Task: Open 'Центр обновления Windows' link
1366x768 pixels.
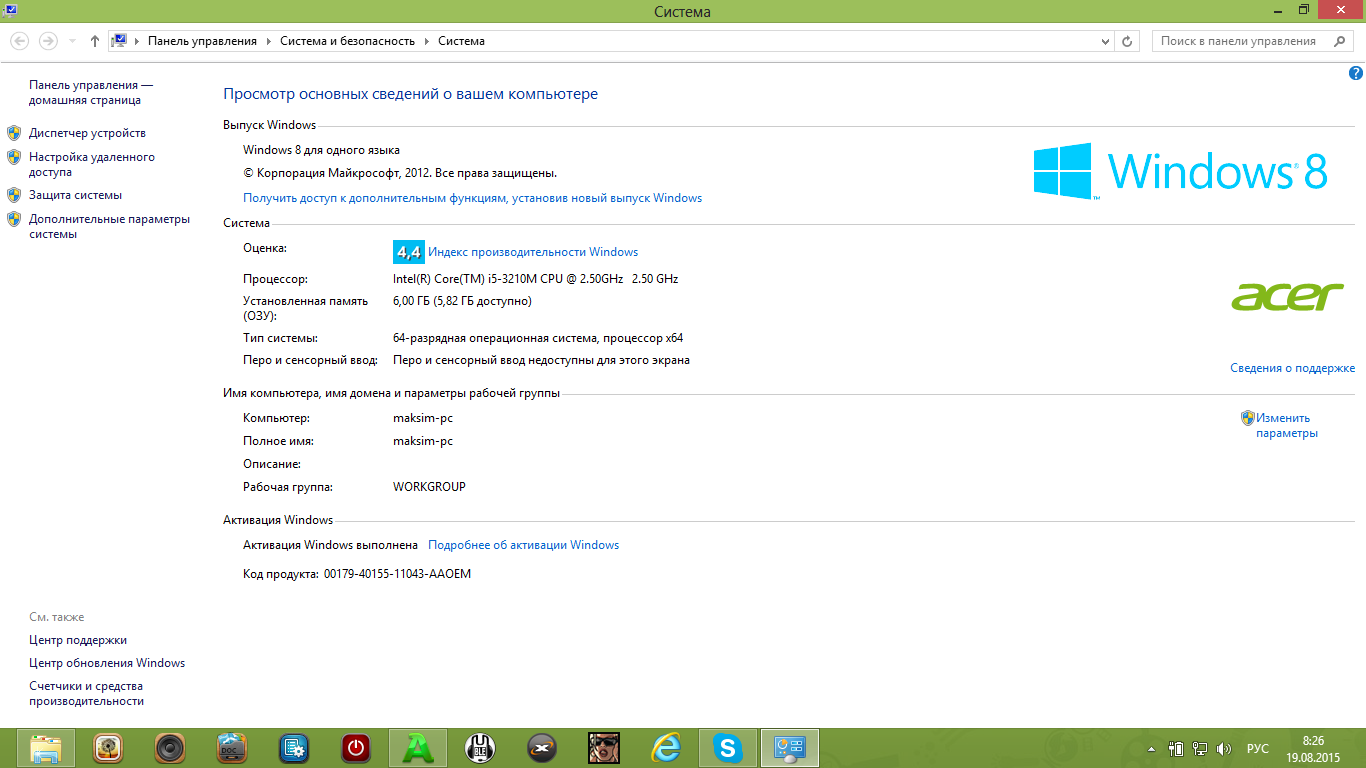Action: click(107, 663)
